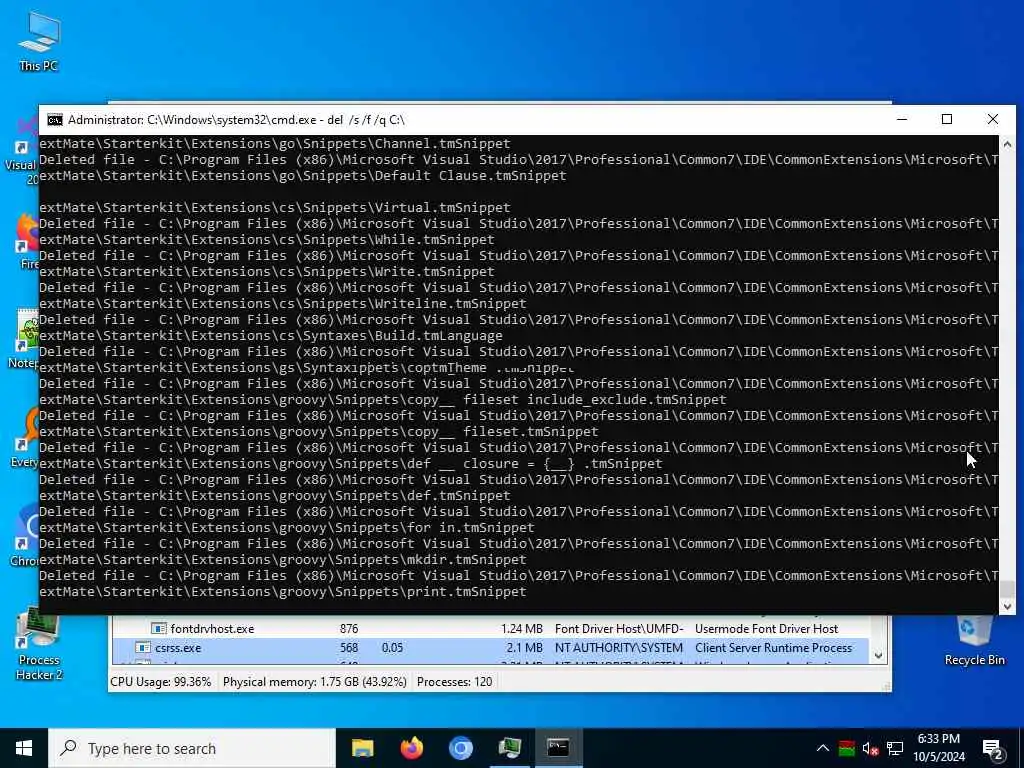Viewport: 1024px width, 768px height.
Task: Click Processes: 120 status bar entry
Action: (455, 682)
